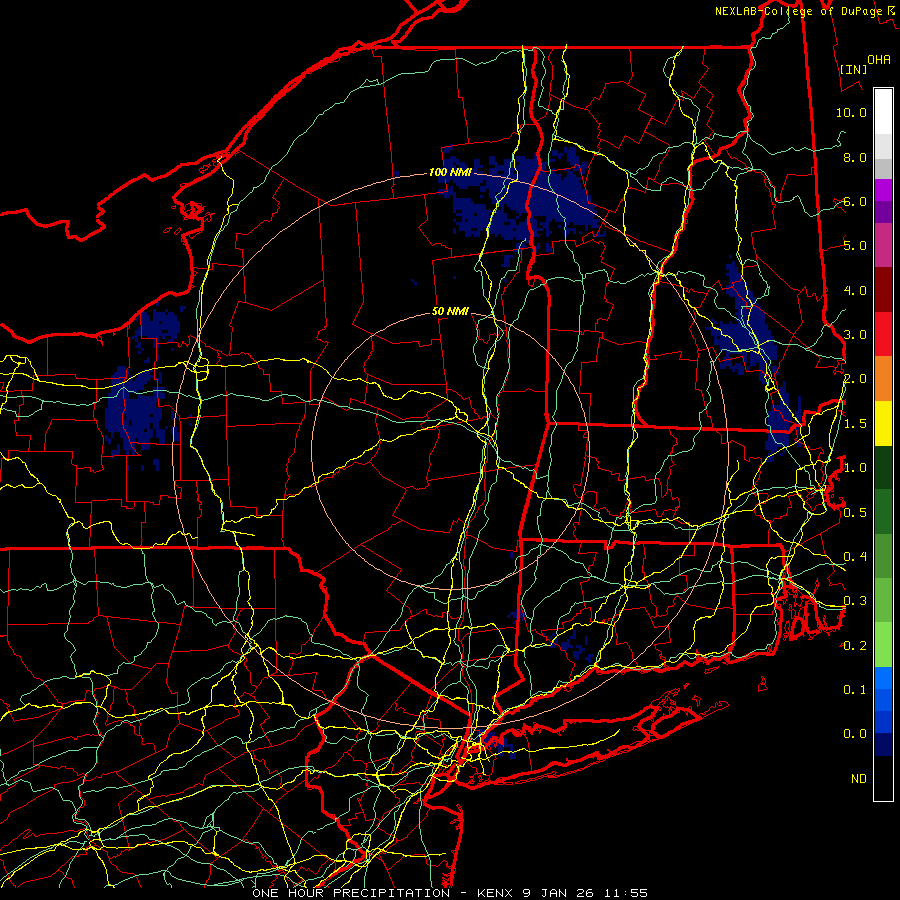Pick the light blue swatch above 0.1
900x900 pixels.
tap(883, 678)
